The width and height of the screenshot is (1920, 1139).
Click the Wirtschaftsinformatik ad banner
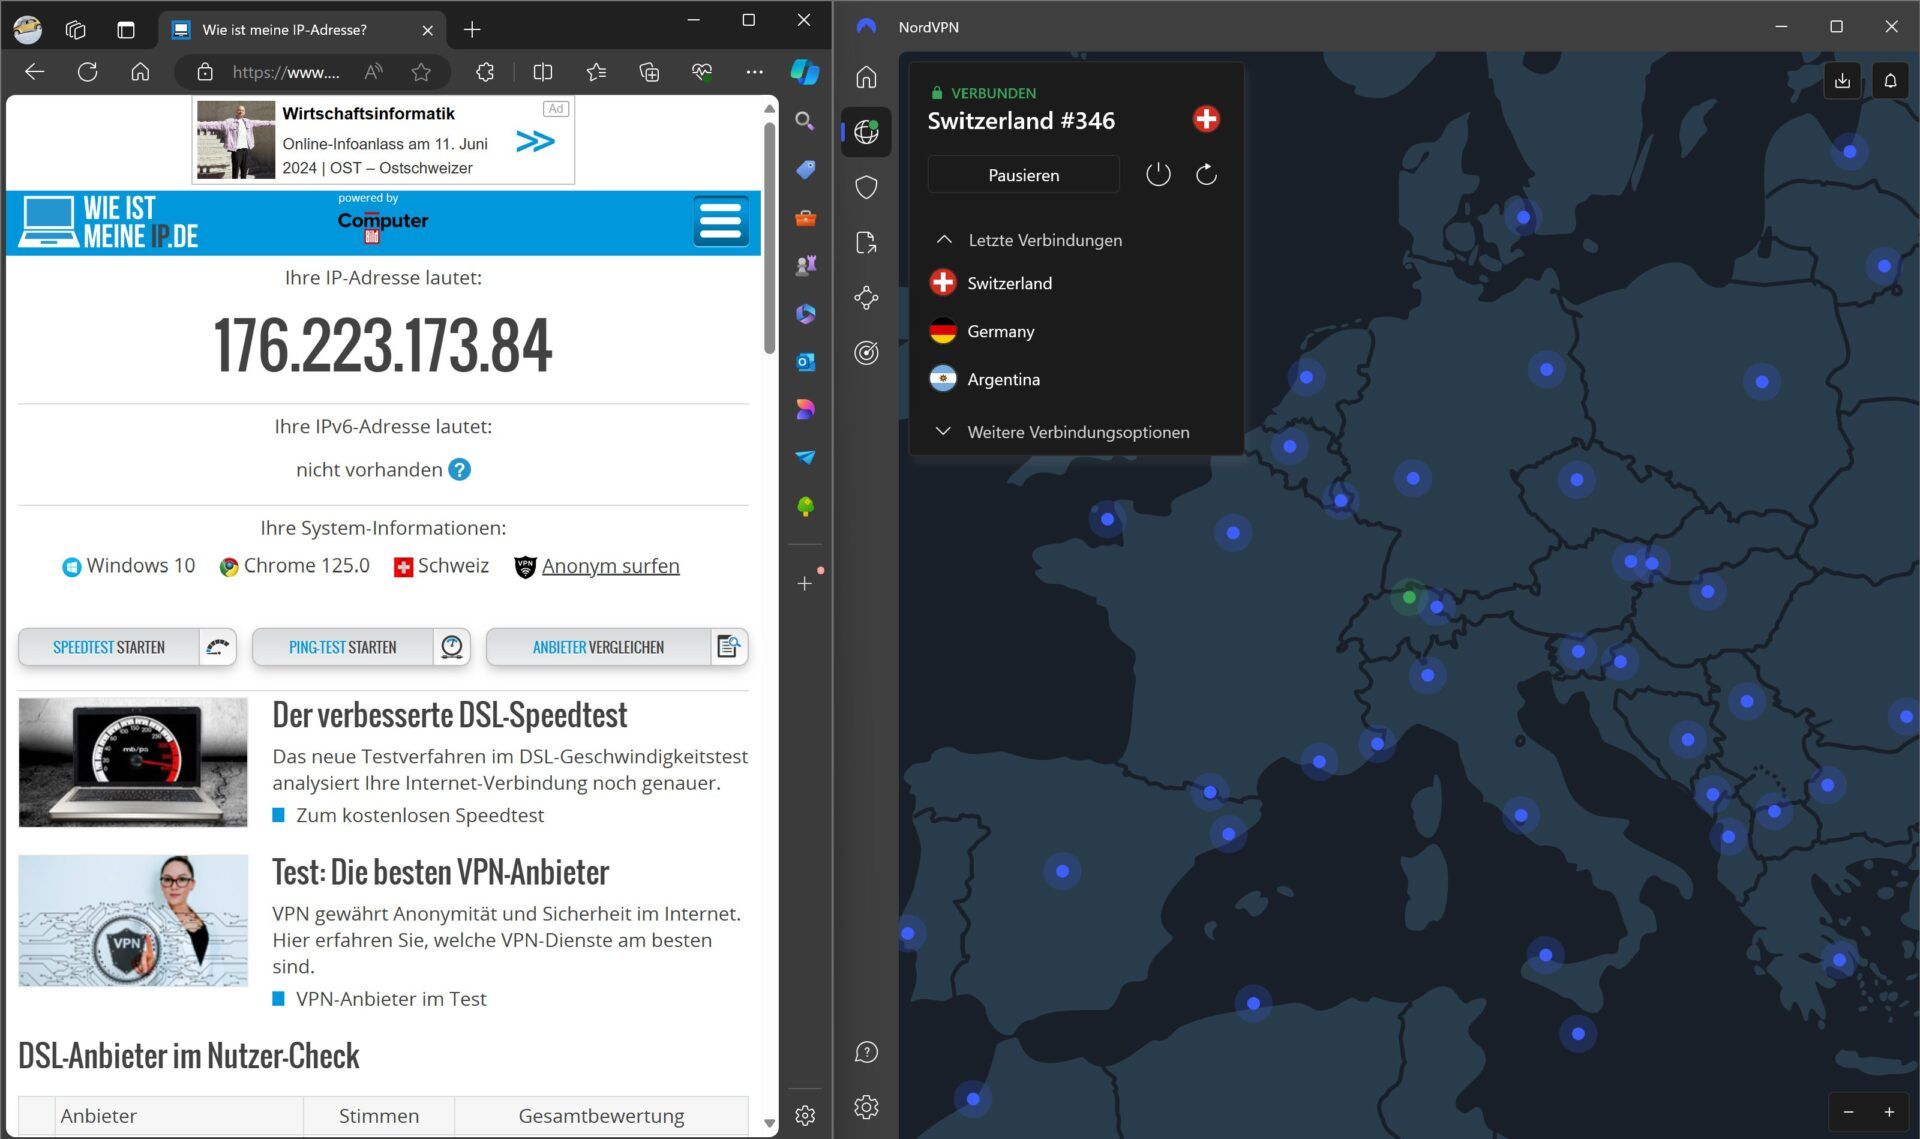[383, 140]
